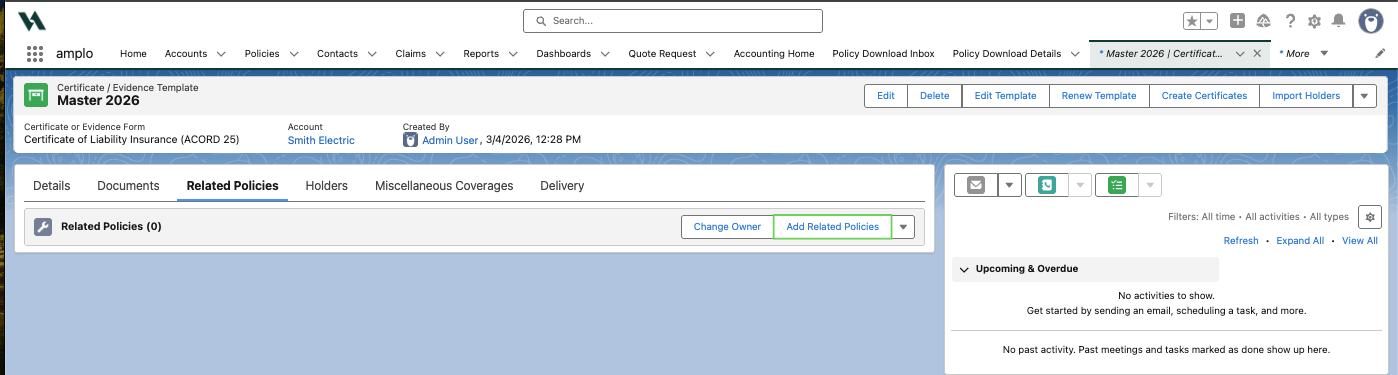
Task: Click the new task checklist icon
Action: pos(1117,185)
